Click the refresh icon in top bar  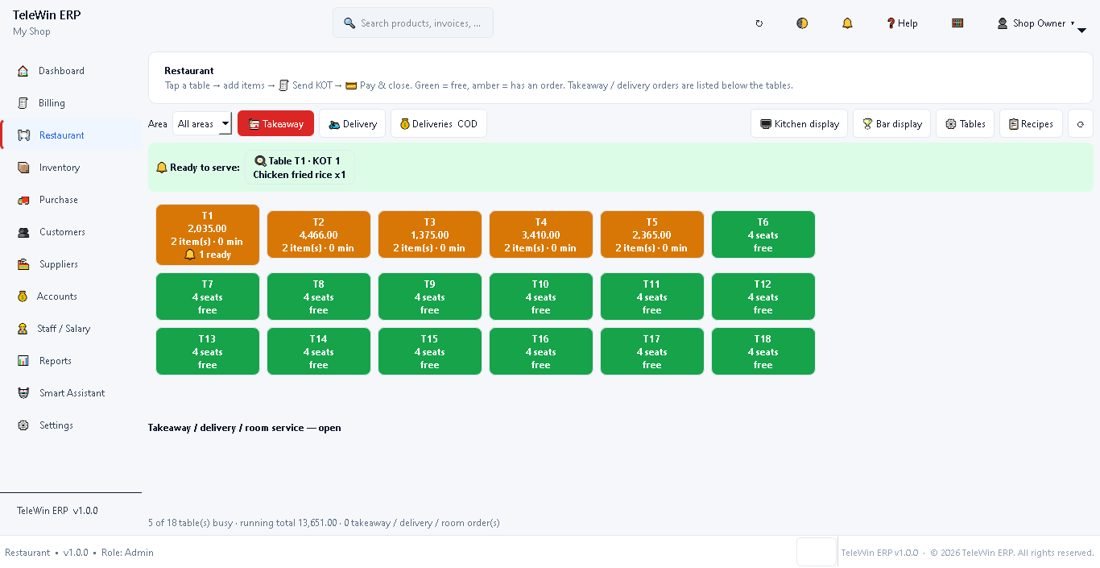758,23
